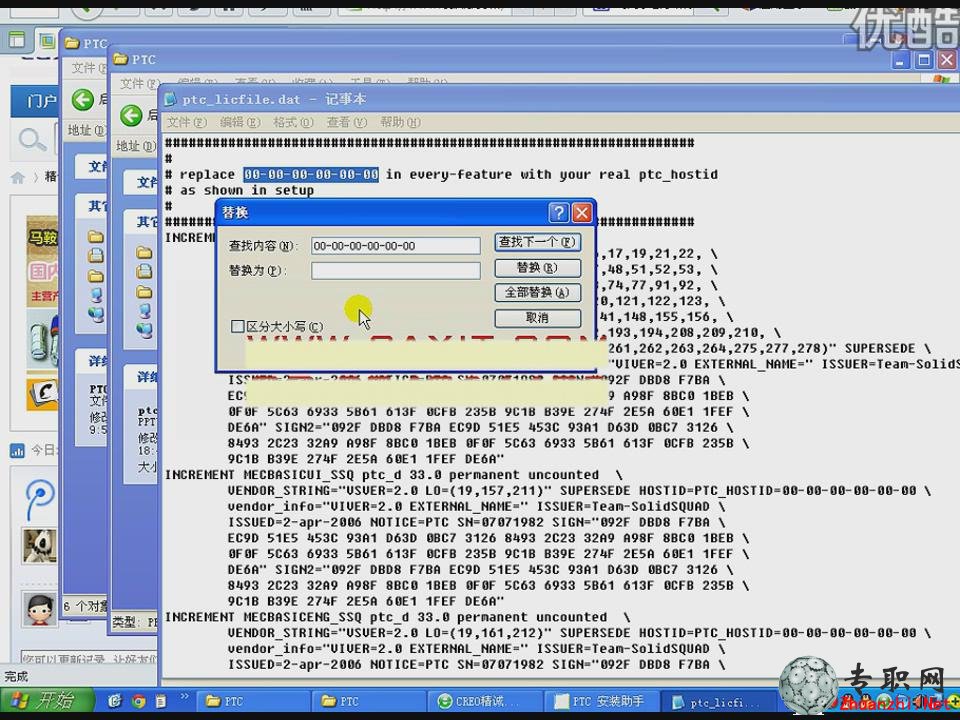This screenshot has height=720, width=960.
Task: Open Notepad File menu (文件)
Action: [x=187, y=122]
